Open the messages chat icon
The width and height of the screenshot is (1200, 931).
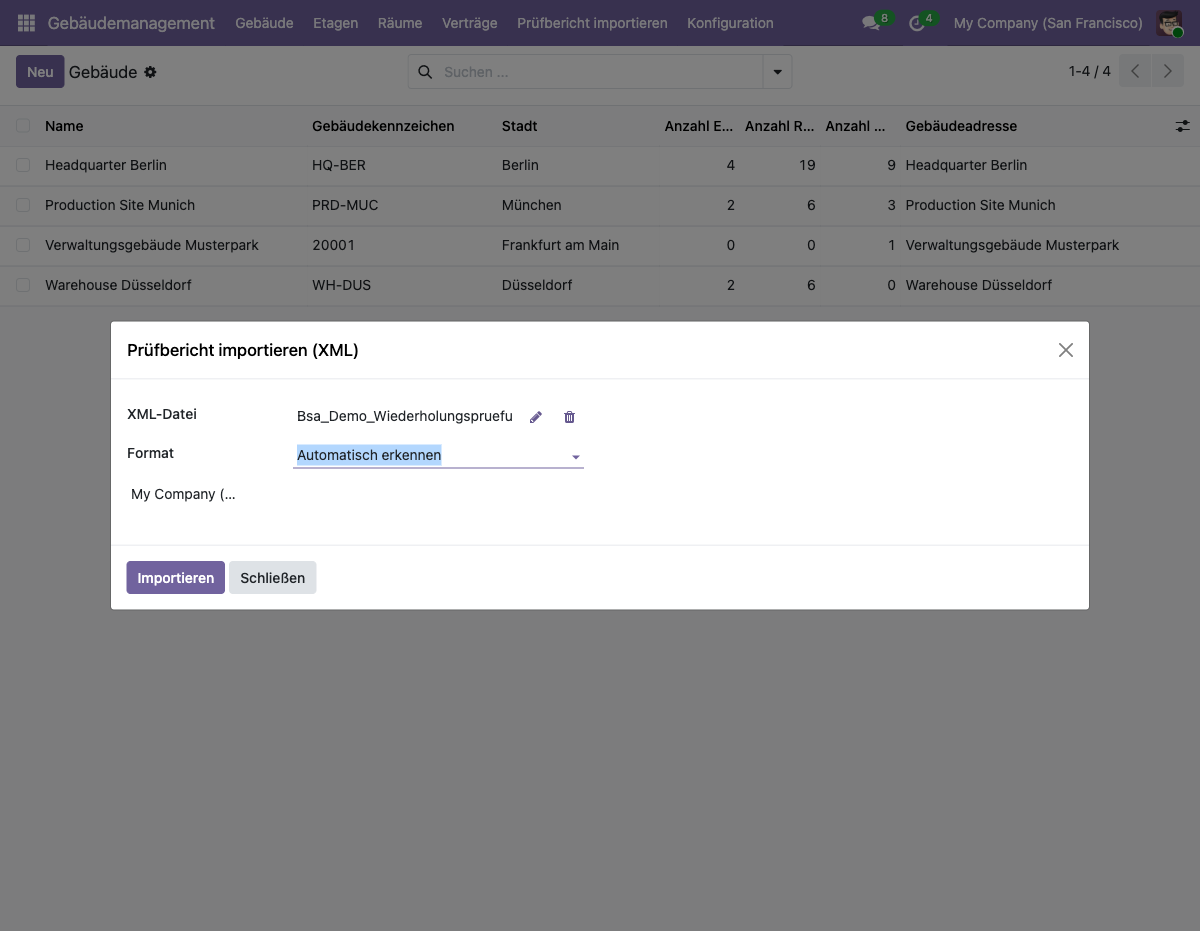(x=871, y=23)
